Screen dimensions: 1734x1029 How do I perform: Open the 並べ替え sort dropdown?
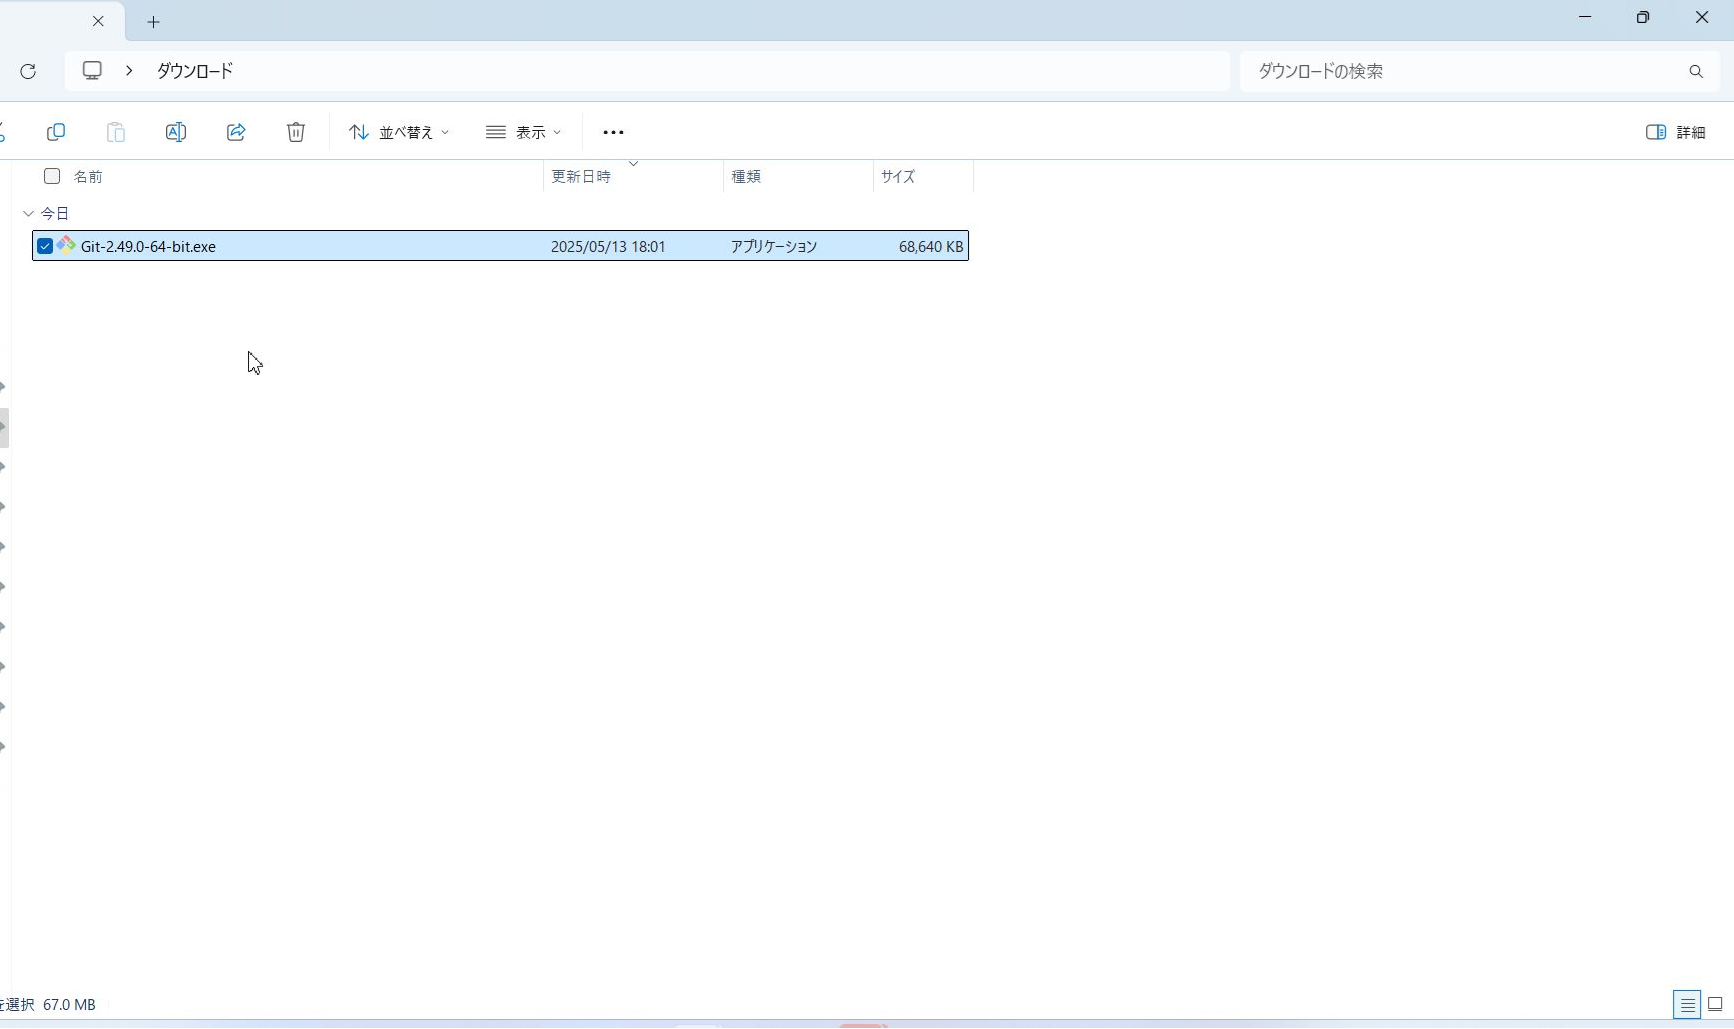tap(399, 132)
